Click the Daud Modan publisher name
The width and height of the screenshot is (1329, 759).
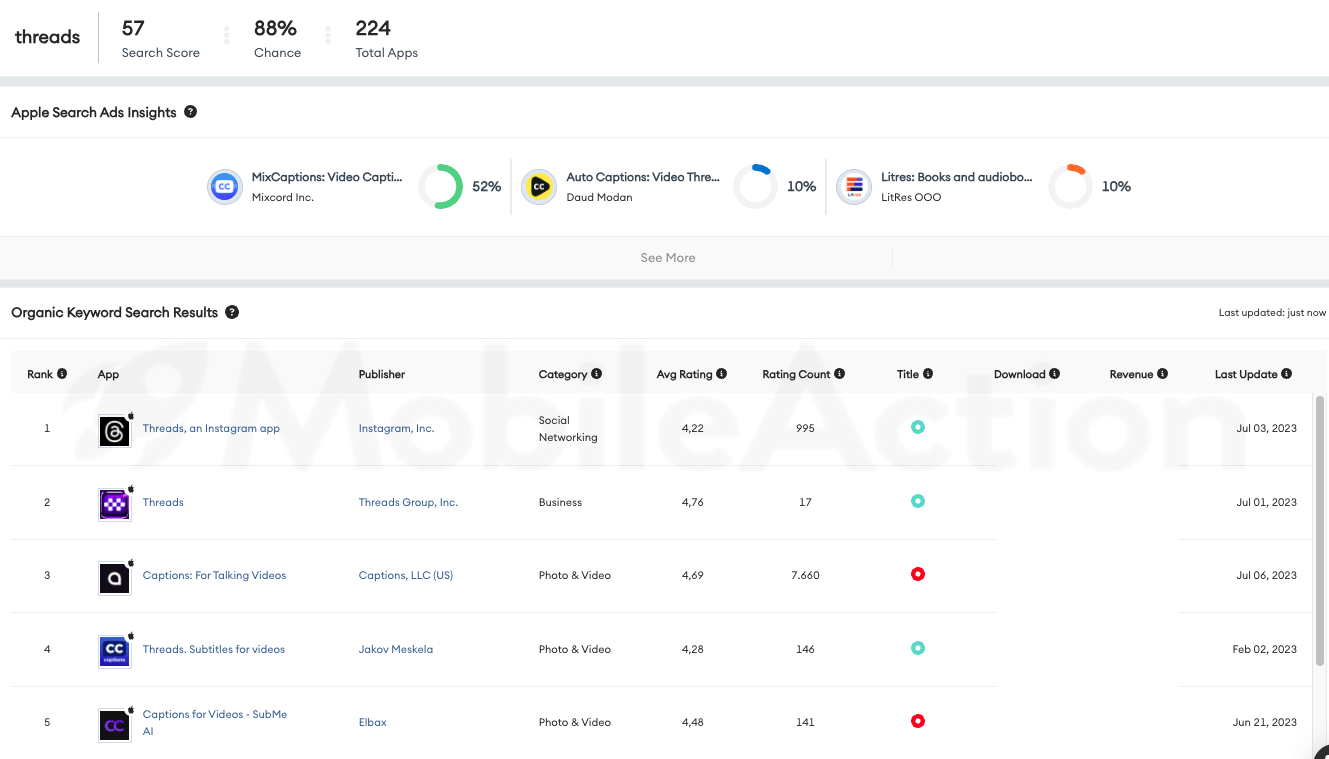[x=600, y=197]
